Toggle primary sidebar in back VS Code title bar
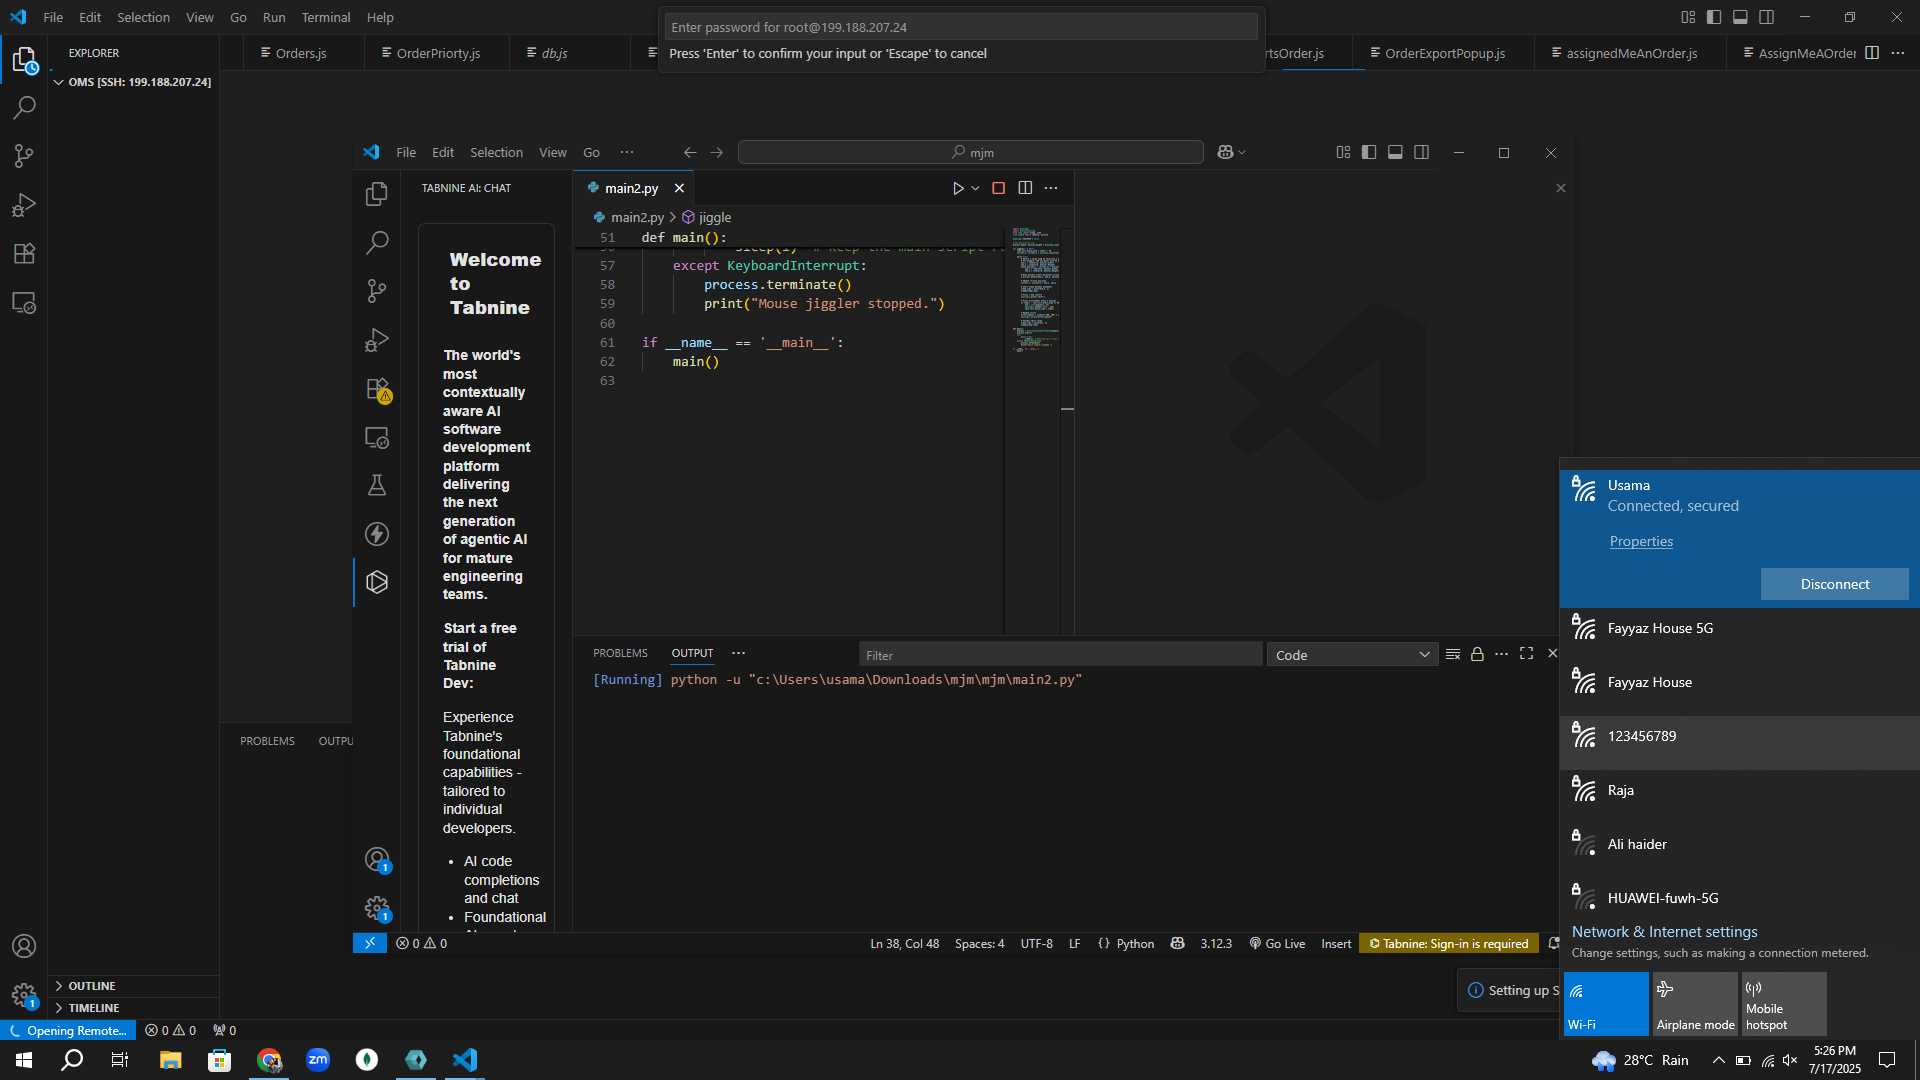 click(1714, 17)
